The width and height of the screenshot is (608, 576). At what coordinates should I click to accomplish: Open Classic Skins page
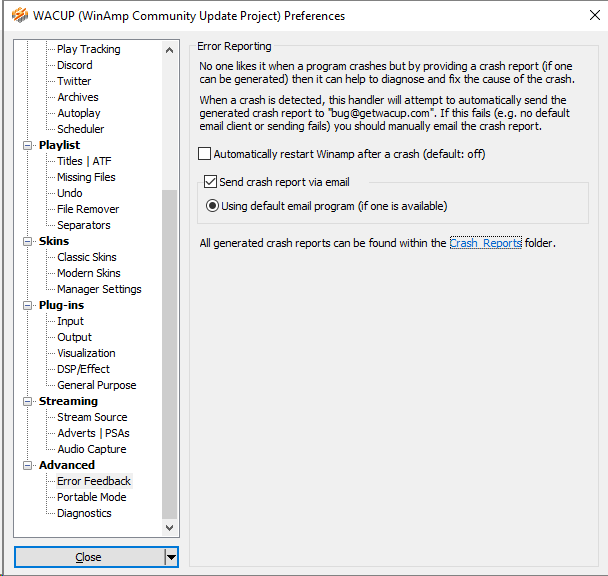87,257
